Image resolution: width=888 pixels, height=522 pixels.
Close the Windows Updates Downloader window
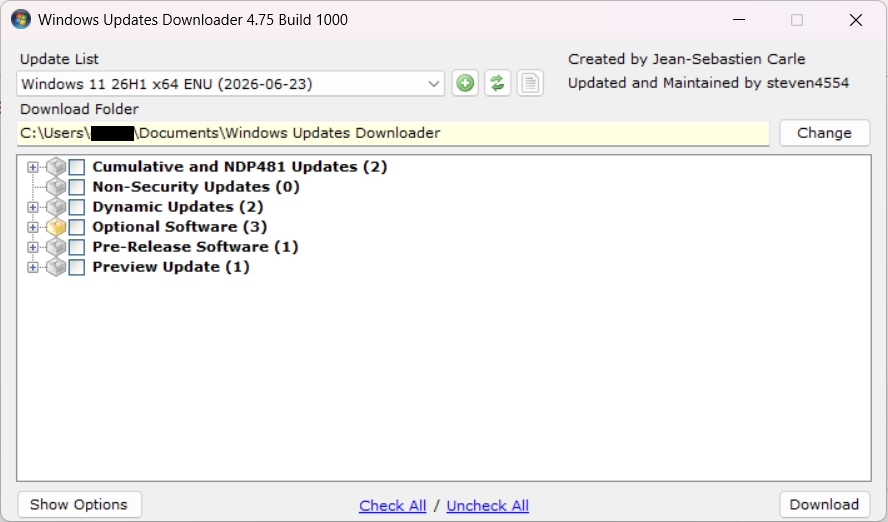pyautogui.click(x=856, y=20)
